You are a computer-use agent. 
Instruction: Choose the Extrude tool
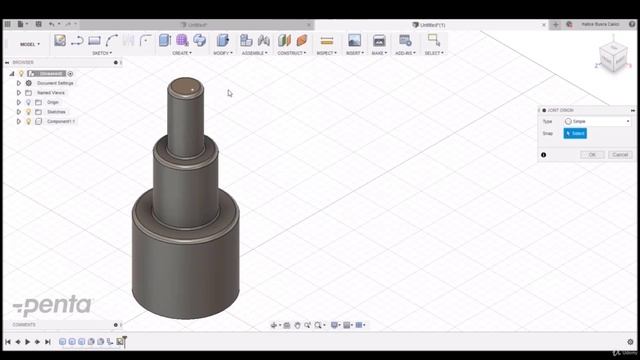click(165, 40)
